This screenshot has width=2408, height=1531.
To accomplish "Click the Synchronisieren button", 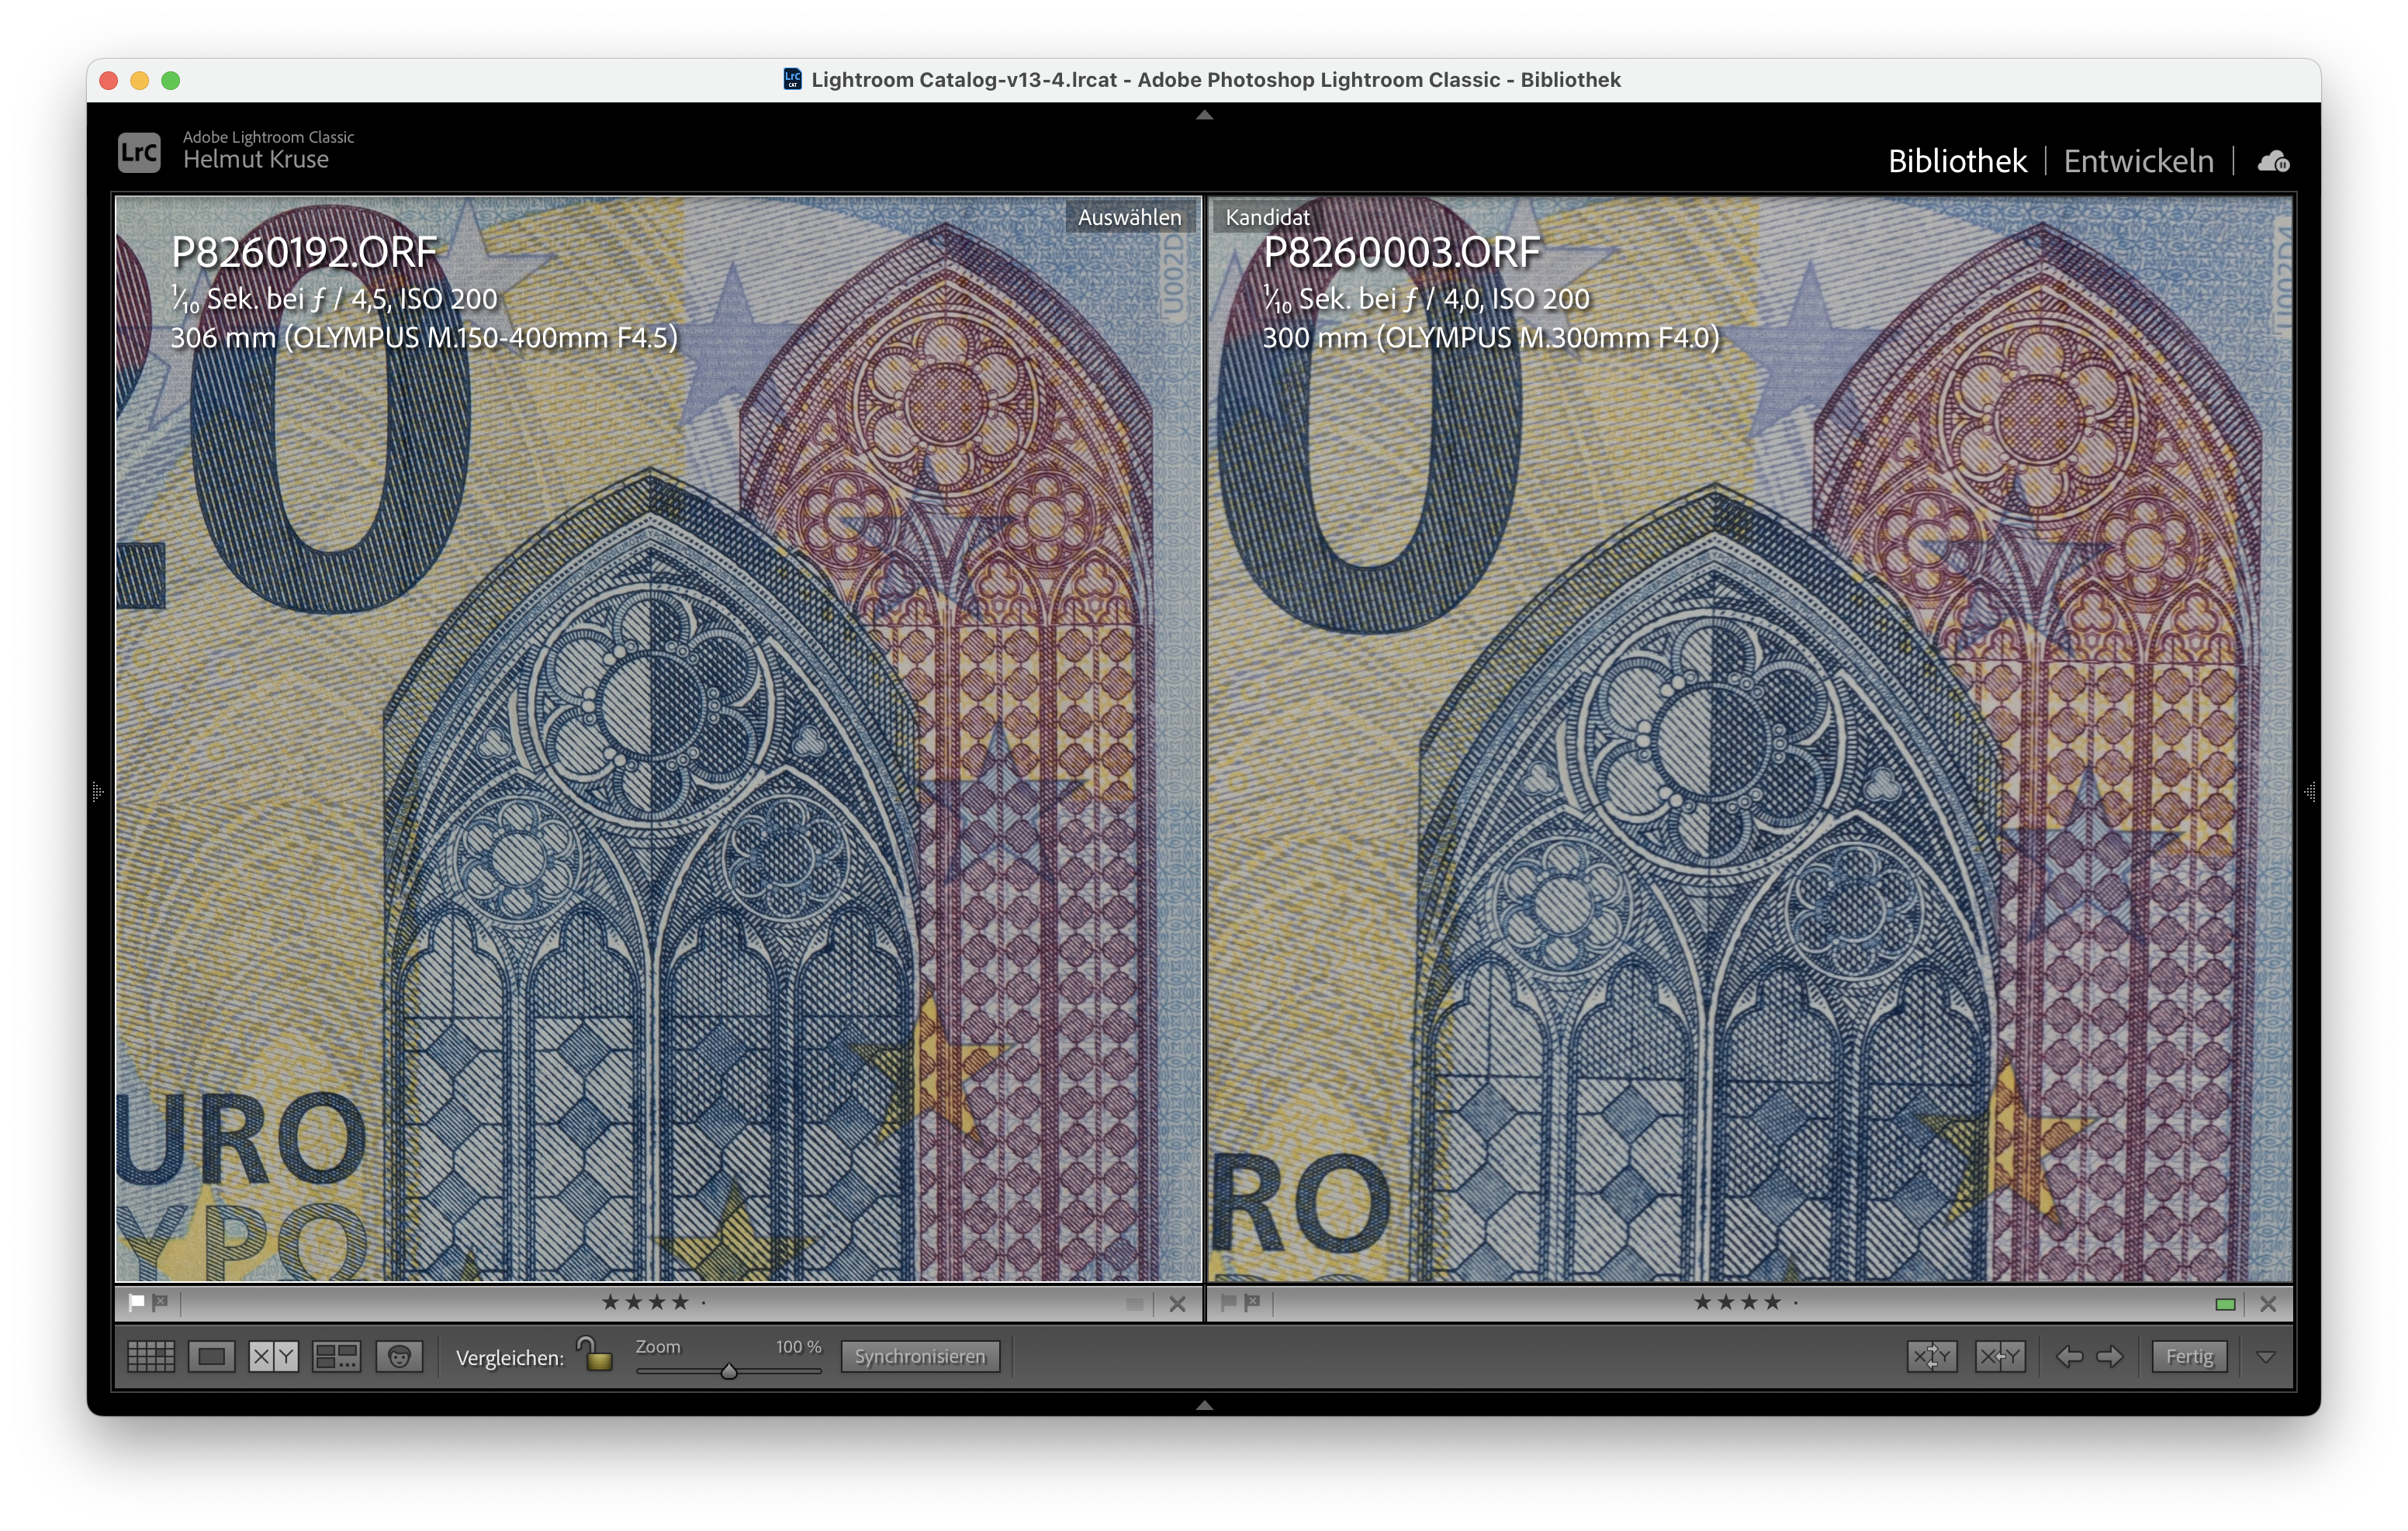I will point(920,1357).
